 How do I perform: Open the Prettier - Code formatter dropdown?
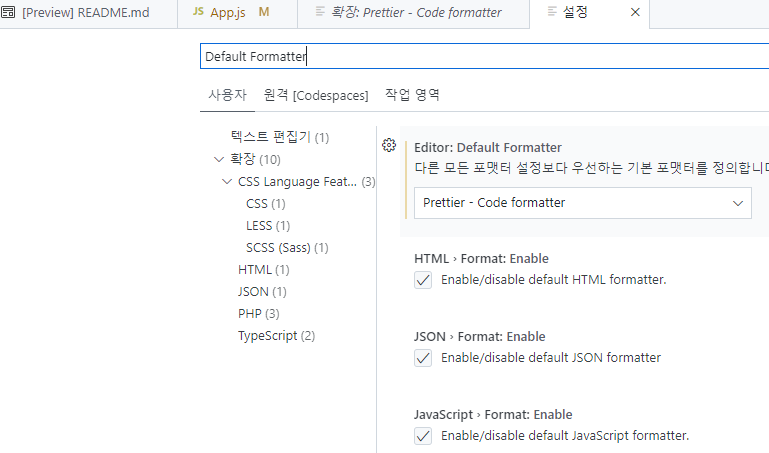[x=583, y=203]
